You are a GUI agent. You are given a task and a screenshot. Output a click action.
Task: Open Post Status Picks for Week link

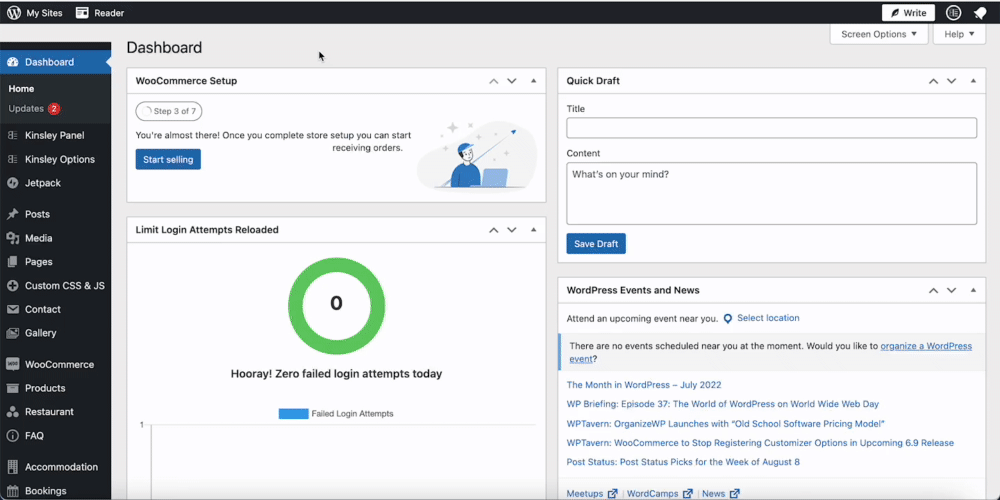click(683, 462)
